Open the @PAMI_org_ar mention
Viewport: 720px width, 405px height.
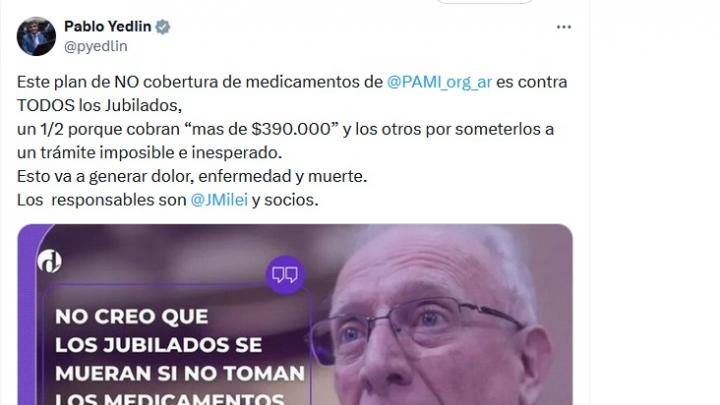pos(439,82)
